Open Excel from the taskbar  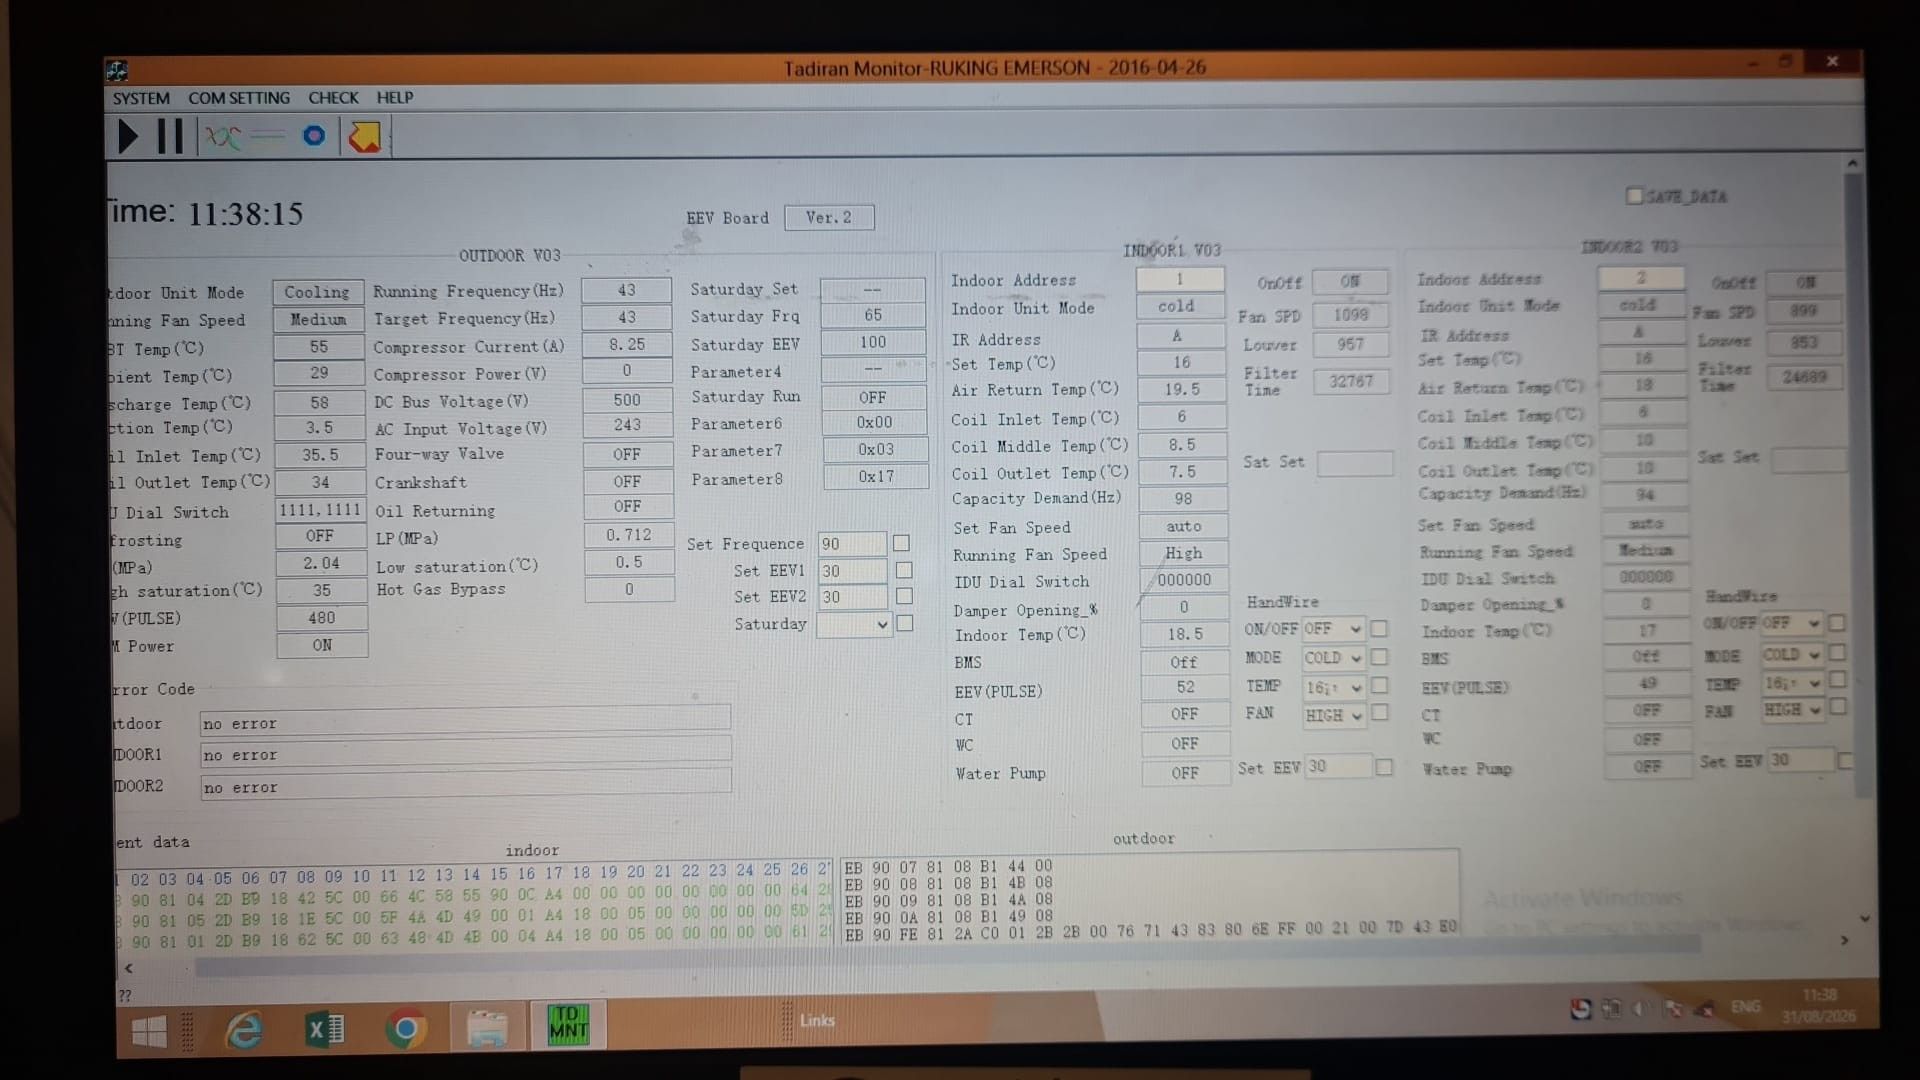tap(324, 1029)
